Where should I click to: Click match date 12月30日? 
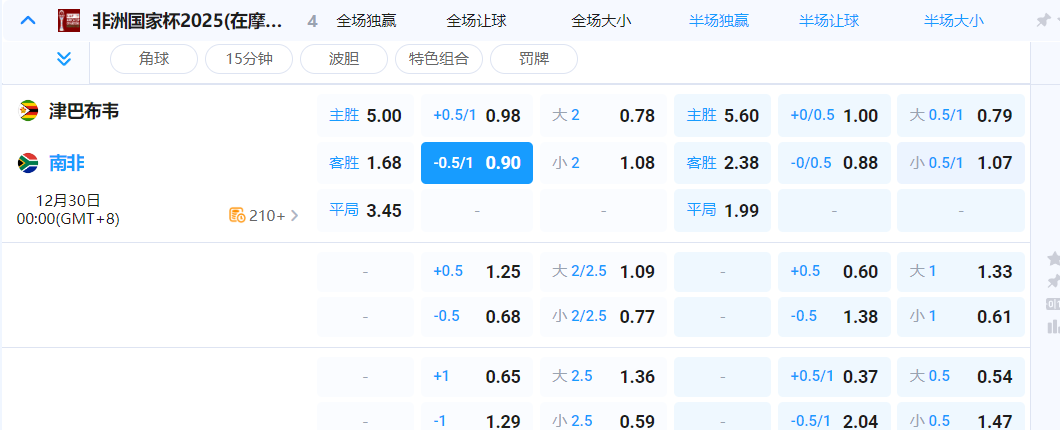68,201
